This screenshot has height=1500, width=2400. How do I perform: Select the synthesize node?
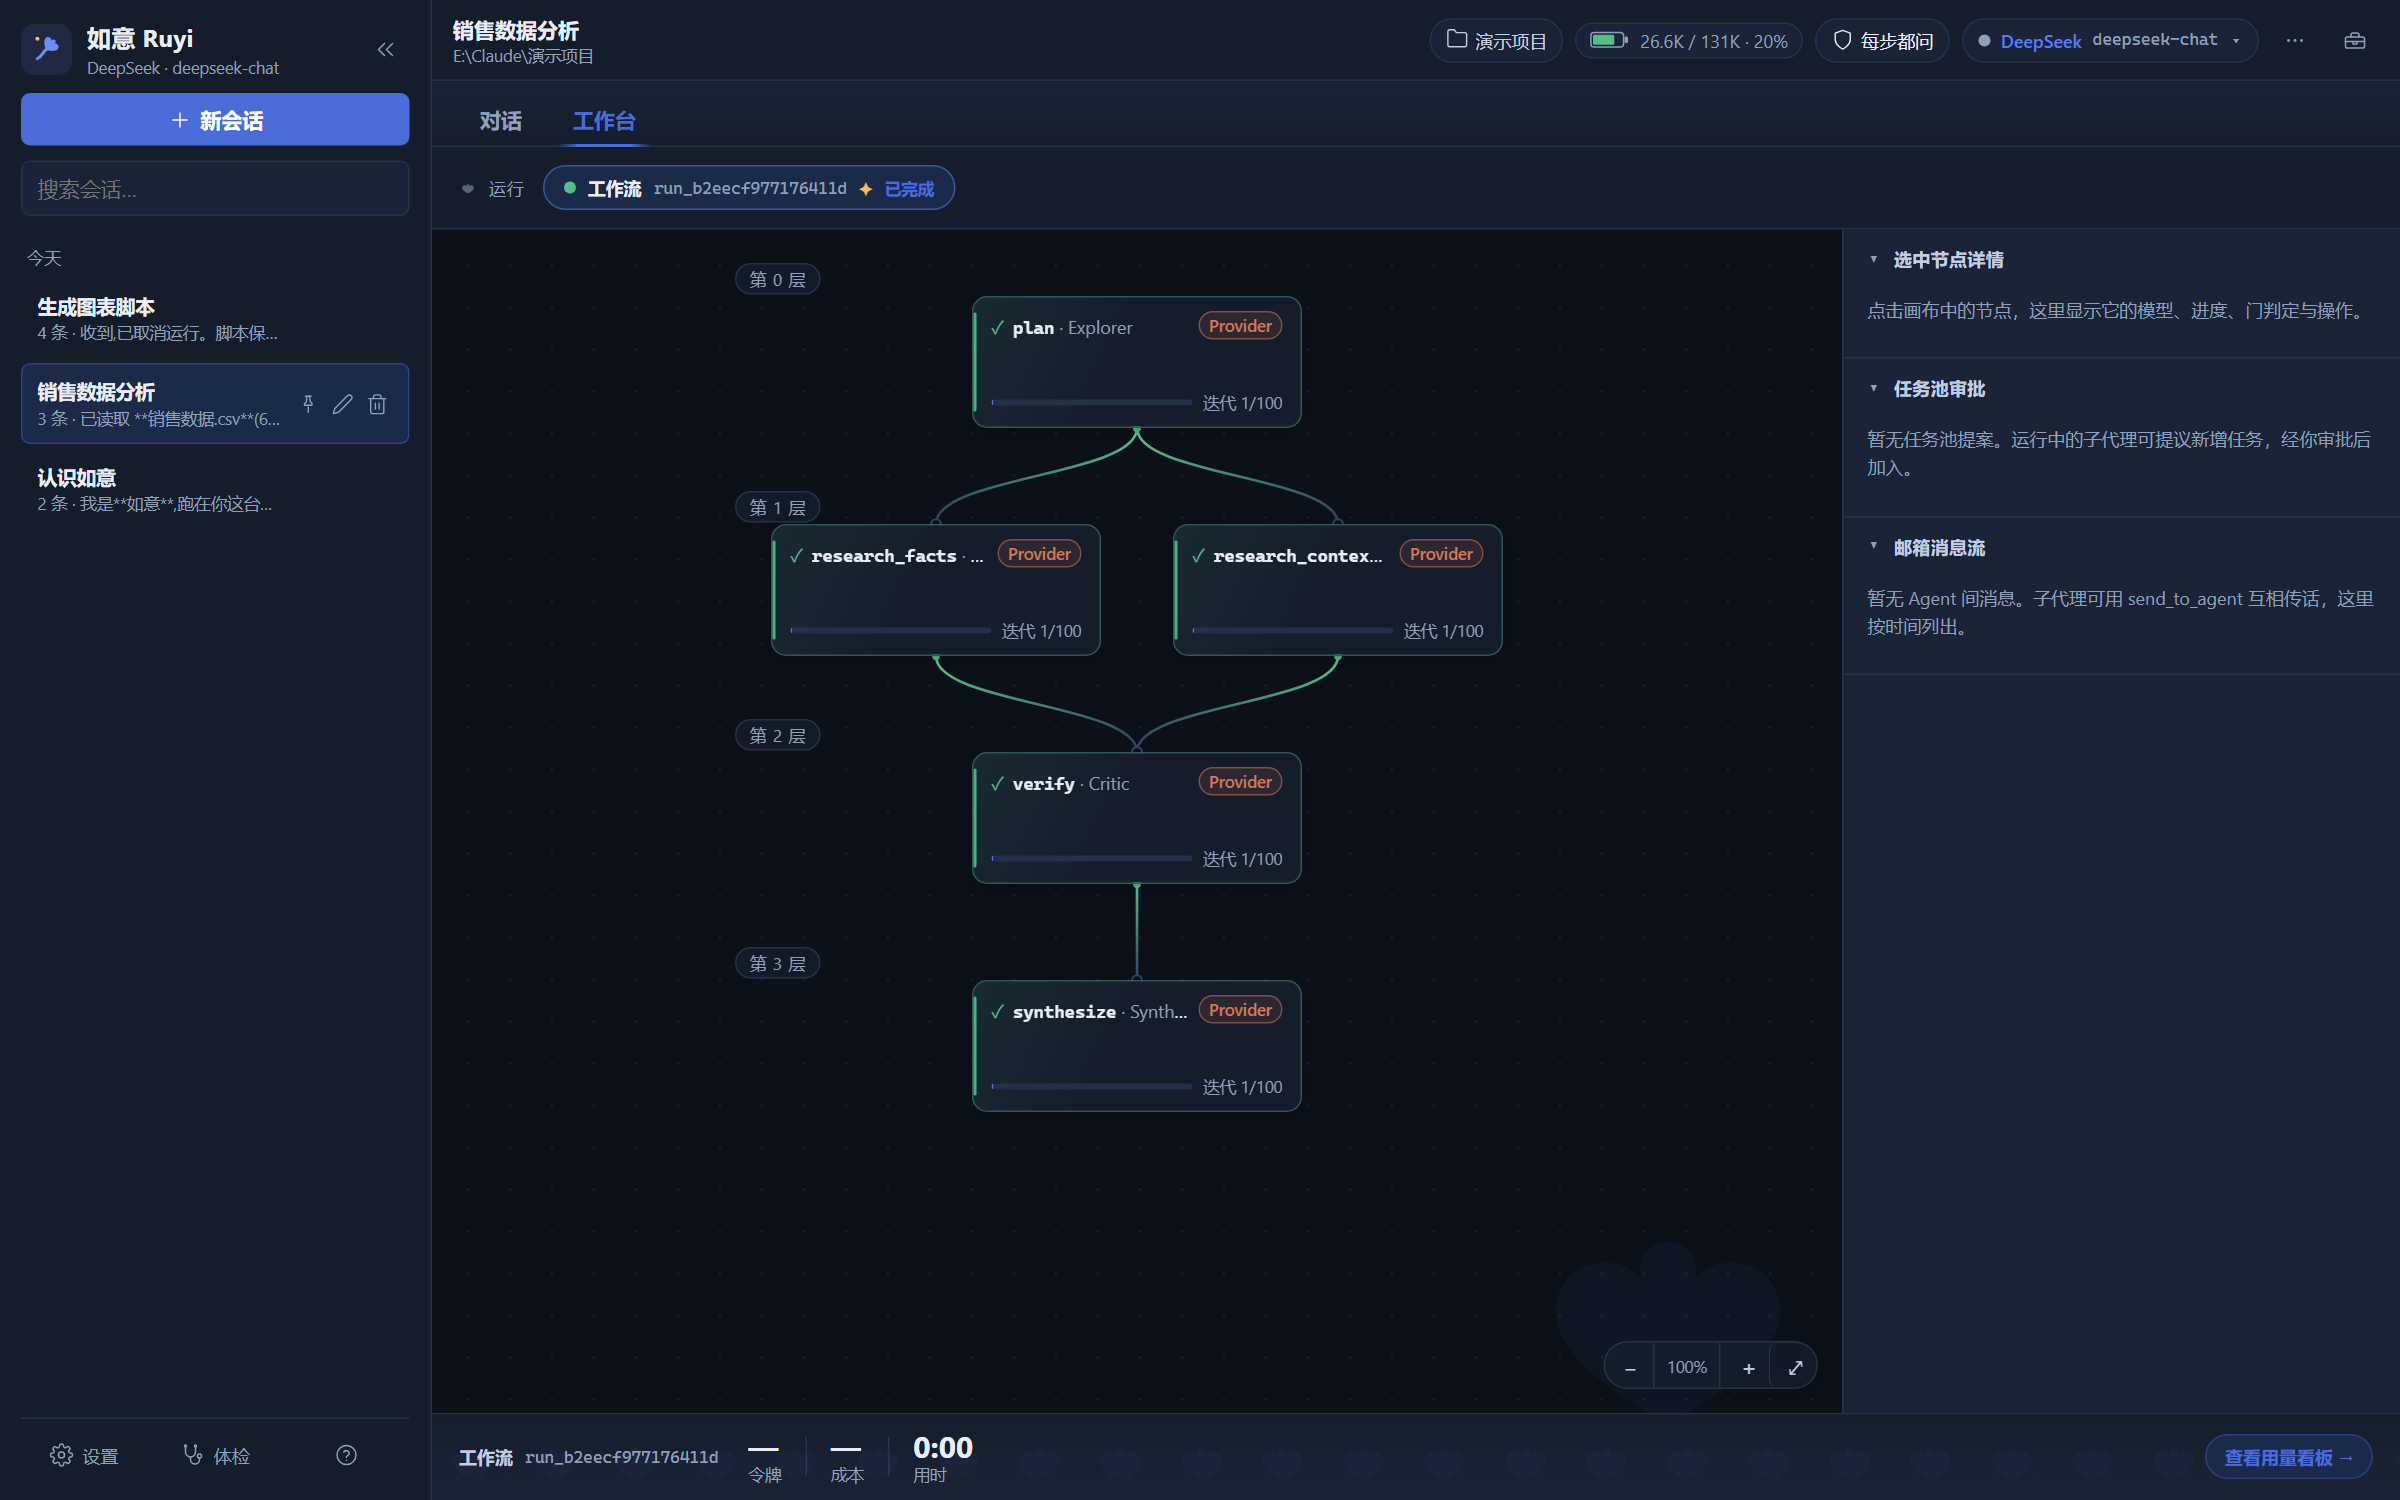click(1137, 1046)
